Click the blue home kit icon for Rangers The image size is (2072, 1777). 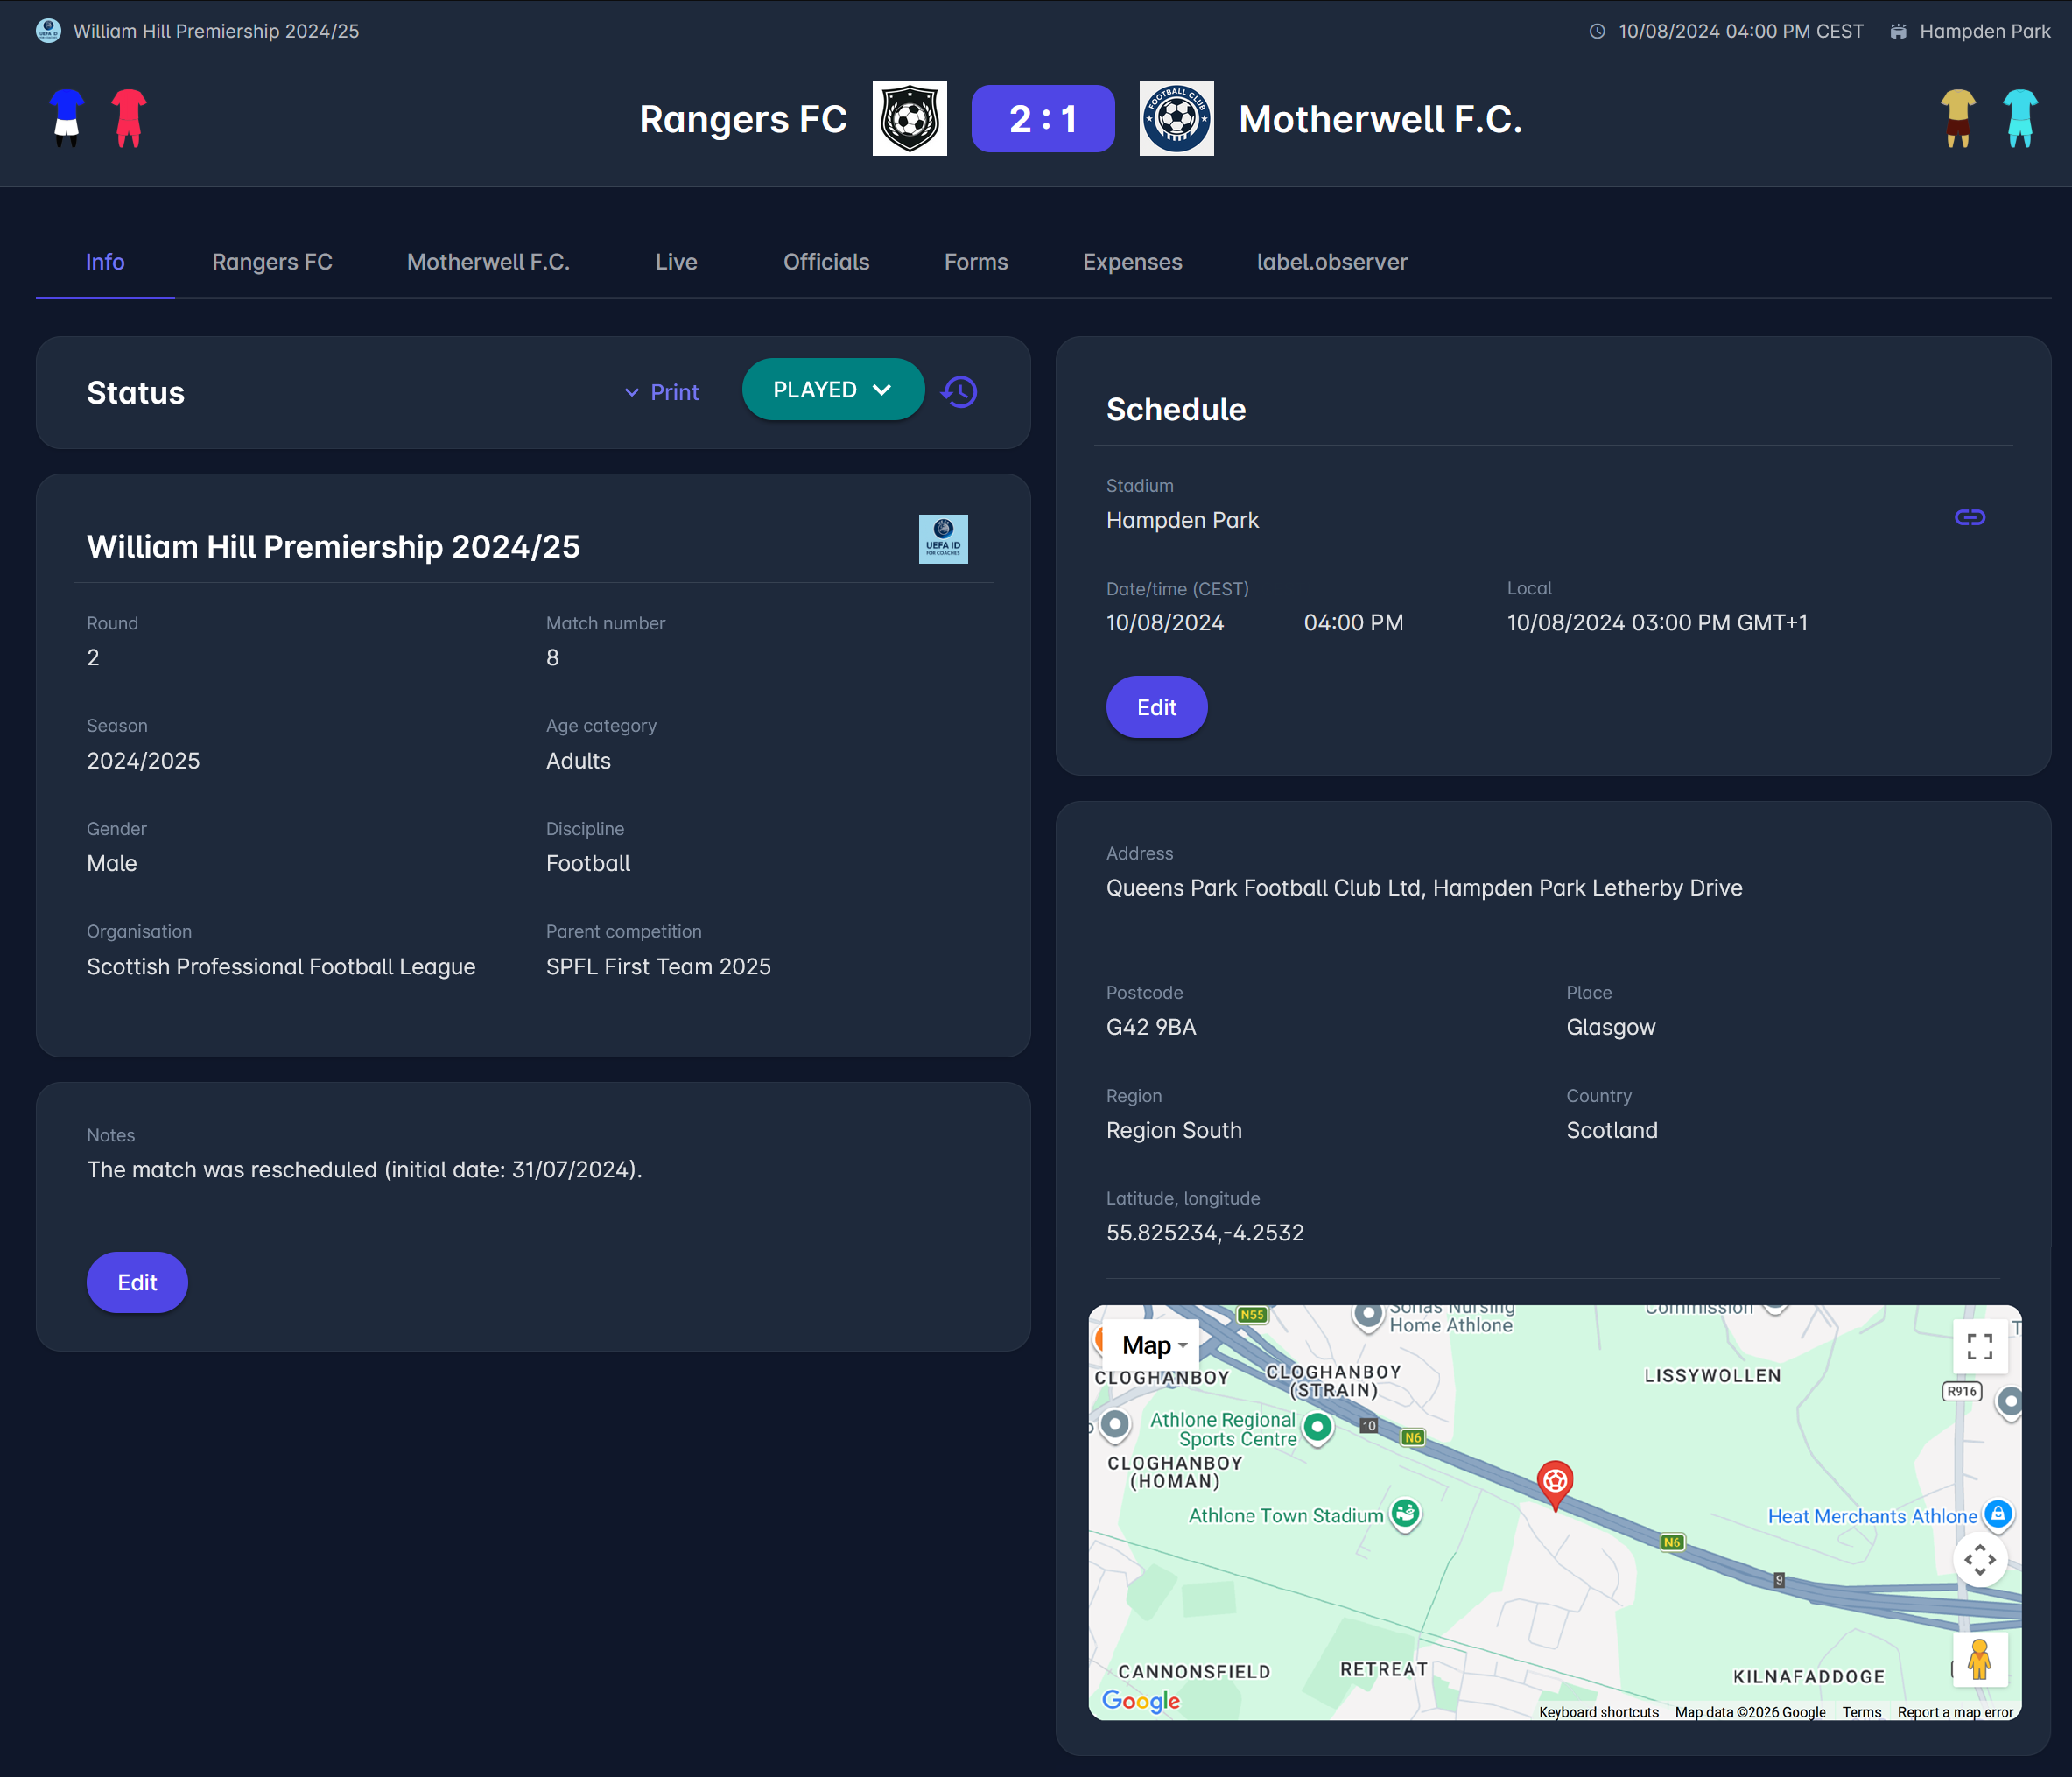(x=67, y=118)
